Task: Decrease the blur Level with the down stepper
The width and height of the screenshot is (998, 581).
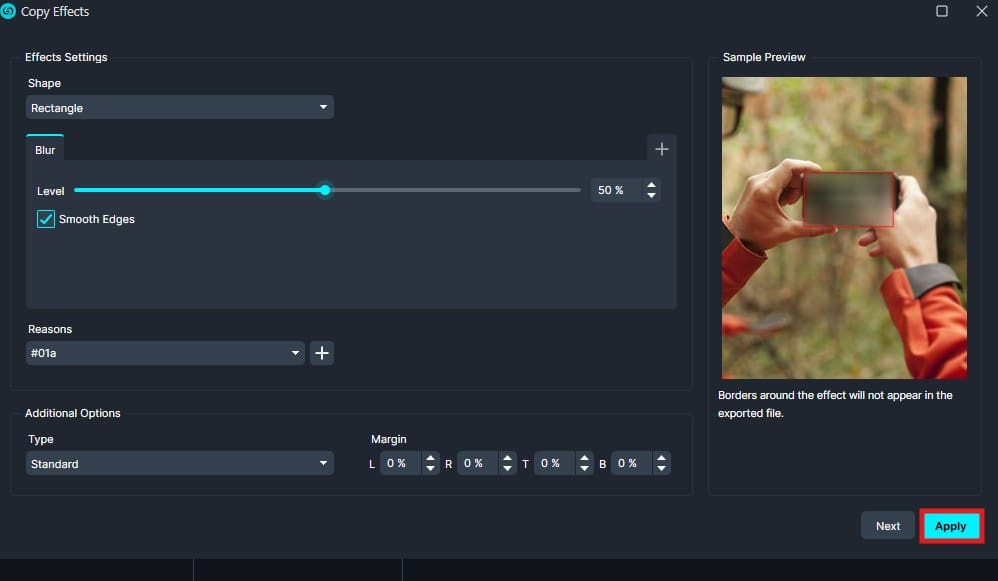Action: pos(651,195)
